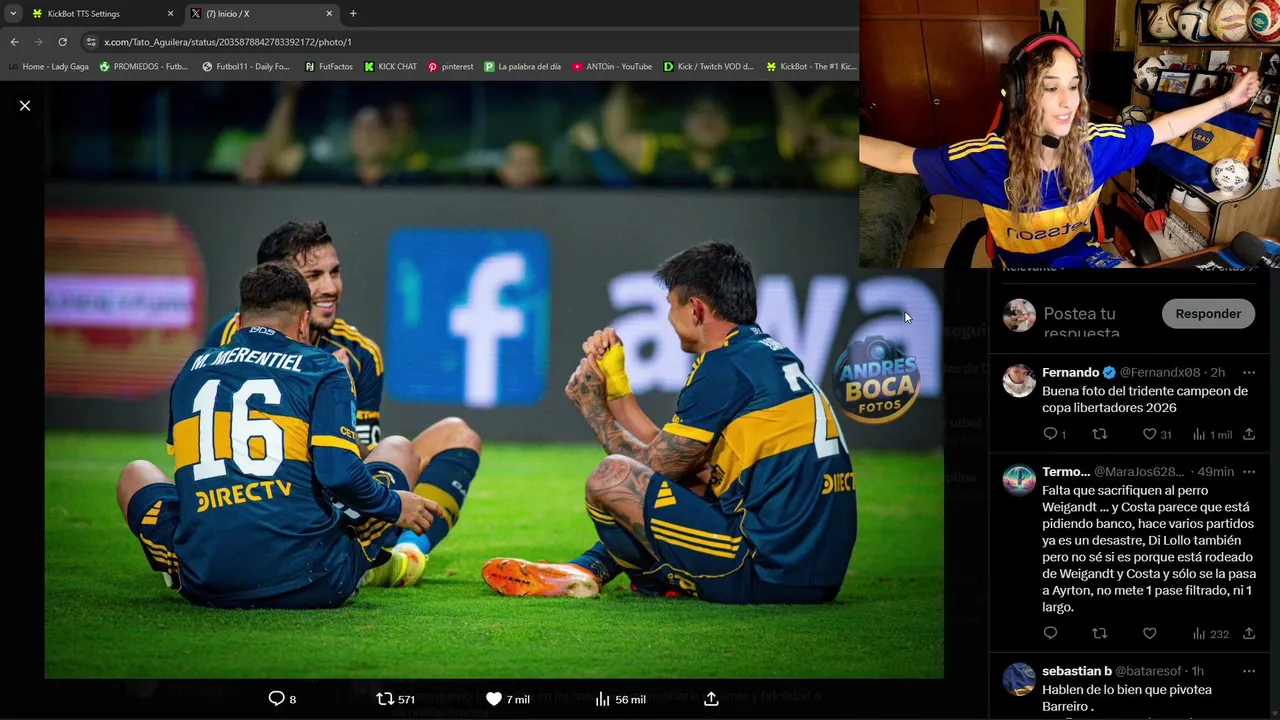This screenshot has height=720, width=1280.
Task: Open Fernando's profile avatar
Action: coord(1019,381)
